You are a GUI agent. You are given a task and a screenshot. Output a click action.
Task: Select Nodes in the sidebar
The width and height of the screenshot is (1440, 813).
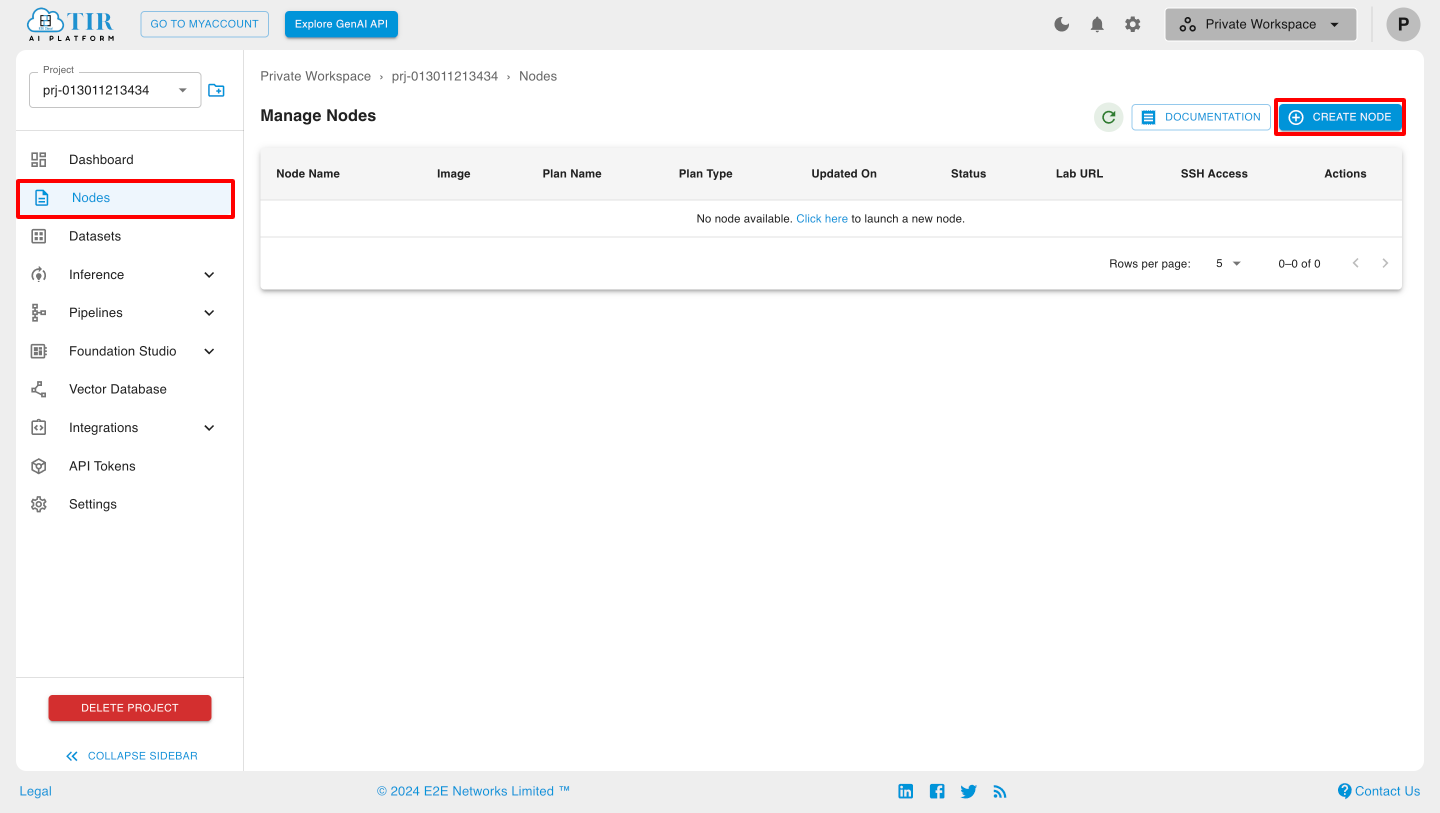[x=125, y=198]
